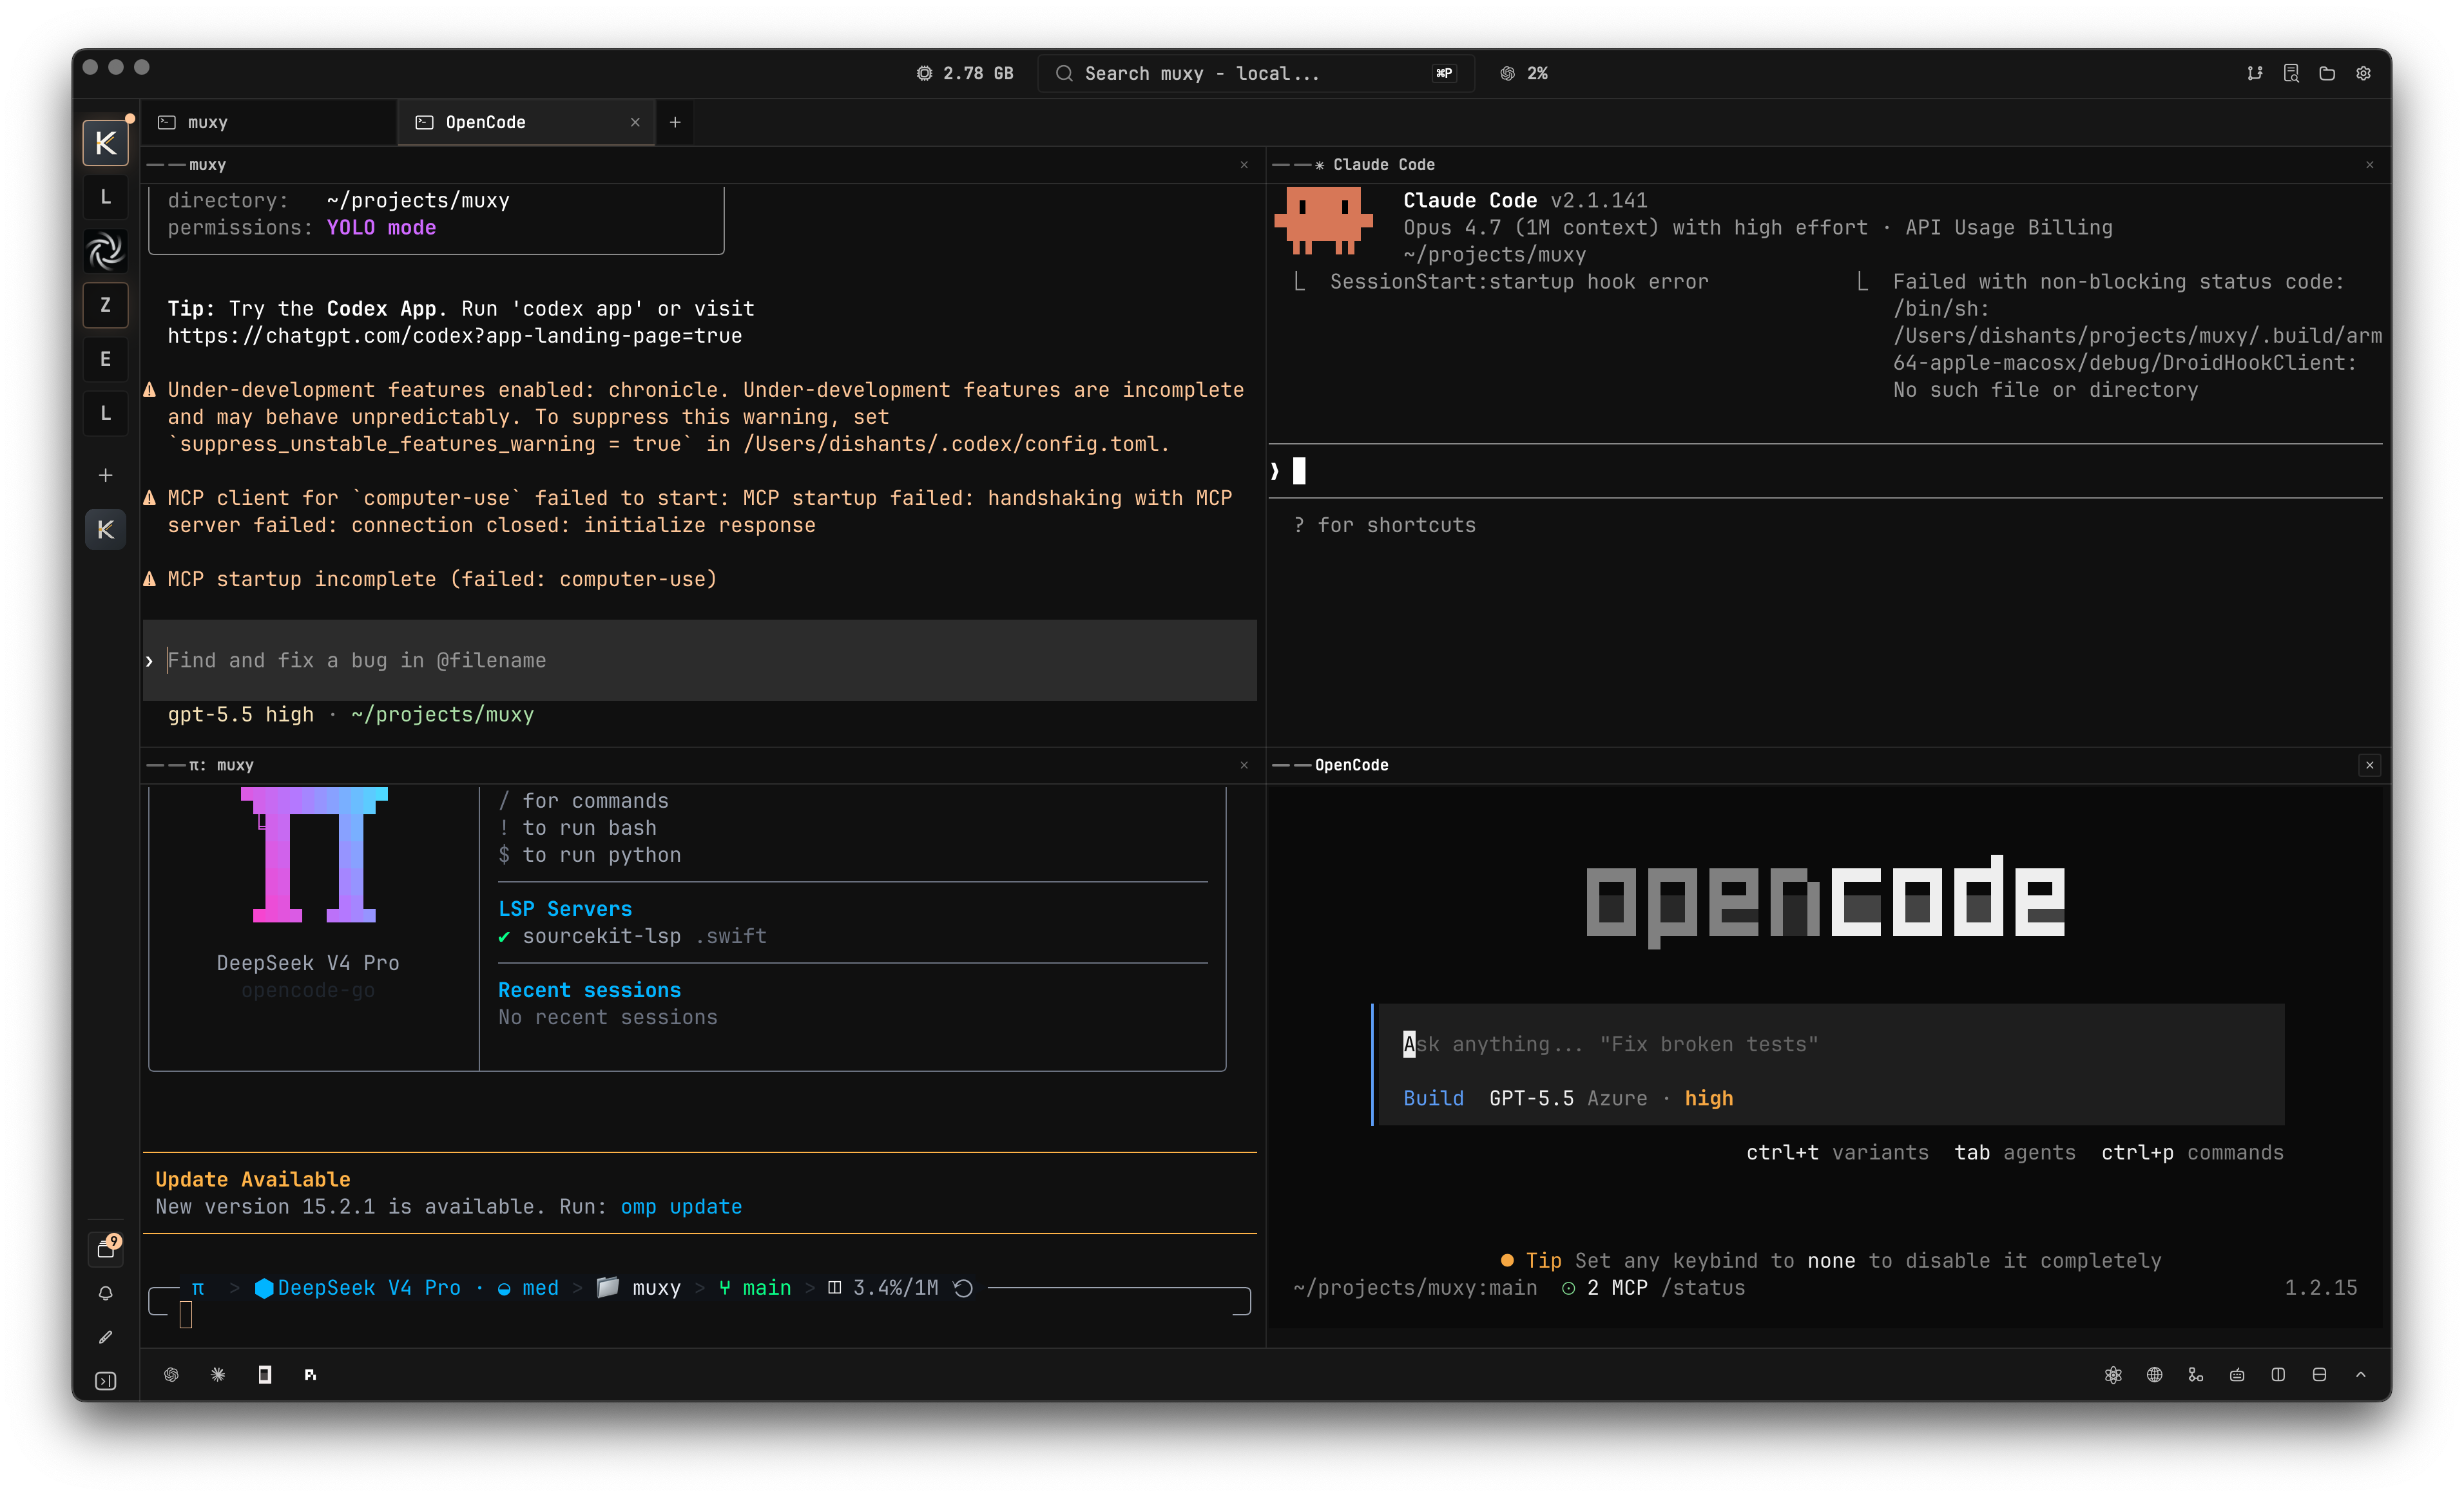Open a new tab with the plus button
Screen dimensions: 2464x1497
point(675,122)
